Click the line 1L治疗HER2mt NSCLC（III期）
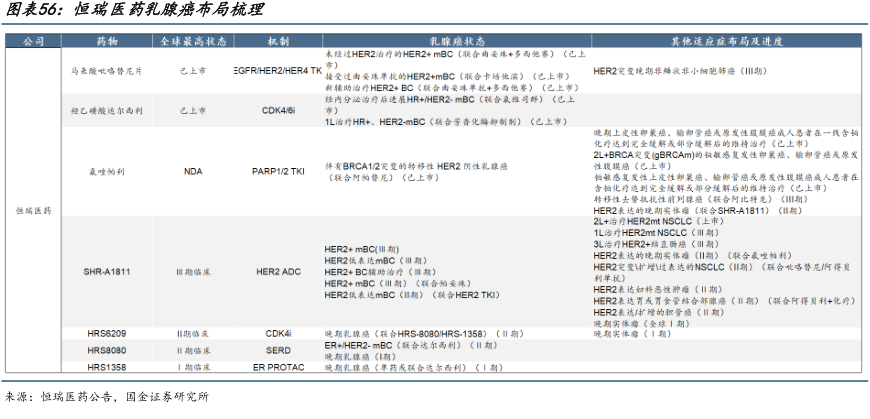This screenshot has width=870, height=419. pos(657,233)
